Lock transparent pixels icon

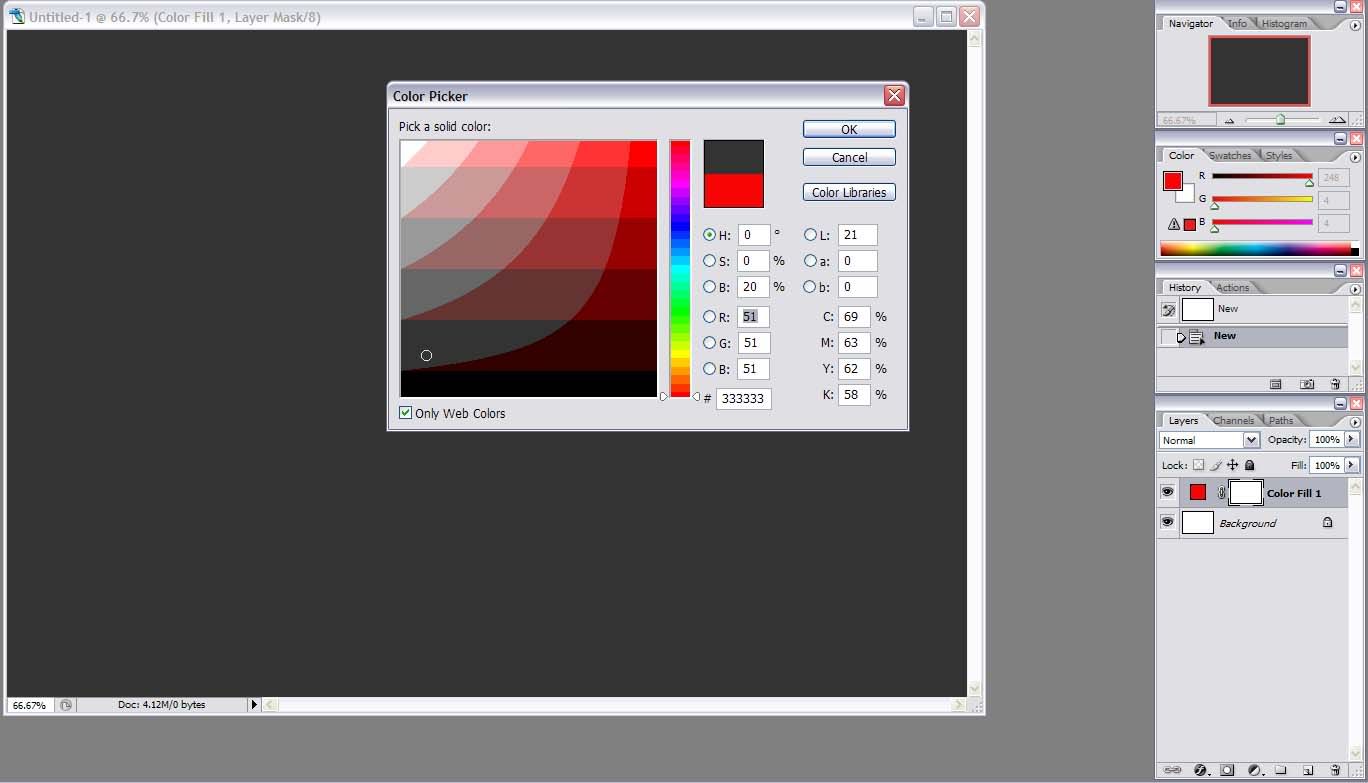(1199, 465)
